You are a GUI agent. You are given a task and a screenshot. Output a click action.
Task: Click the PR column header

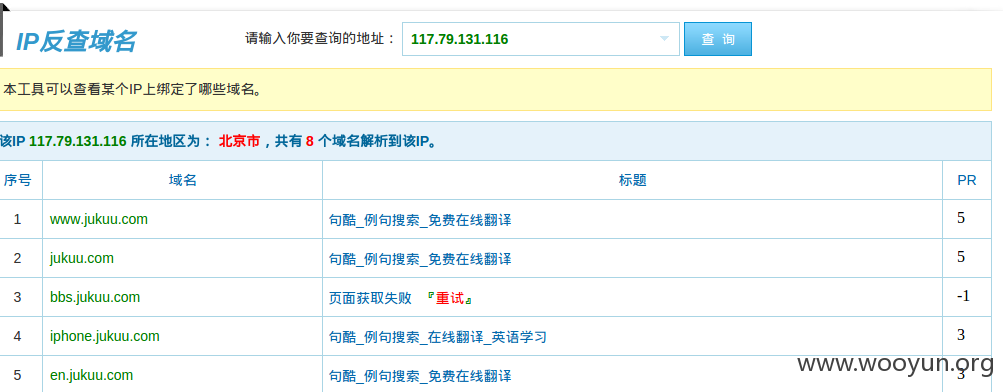pos(967,180)
